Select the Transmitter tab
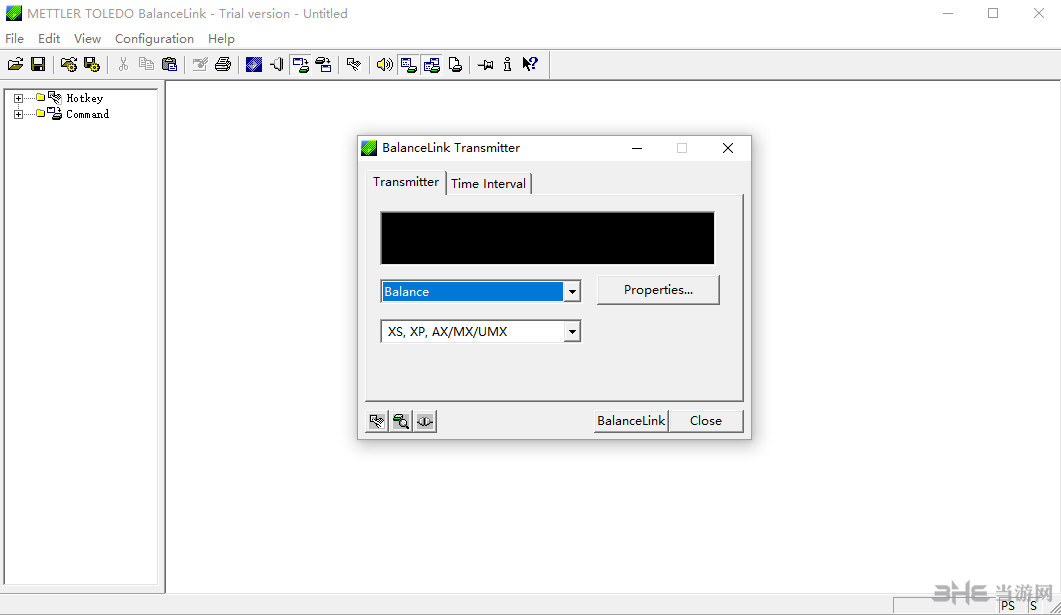The width and height of the screenshot is (1061, 615). 406,181
